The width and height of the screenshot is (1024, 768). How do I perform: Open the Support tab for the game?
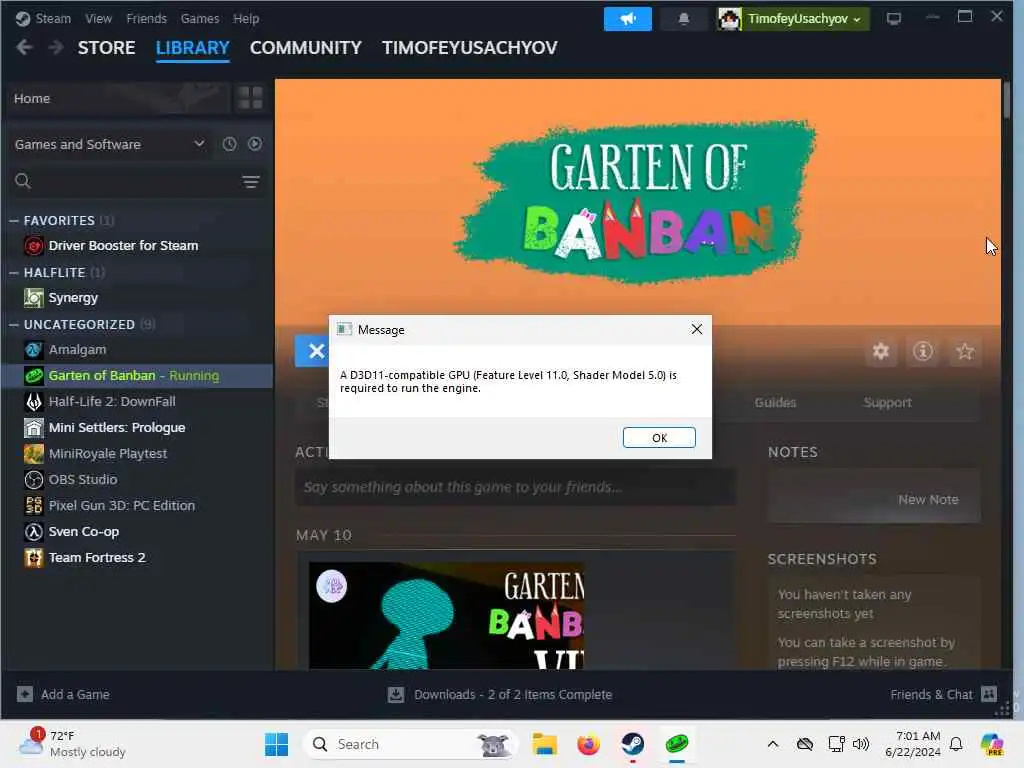[887, 402]
